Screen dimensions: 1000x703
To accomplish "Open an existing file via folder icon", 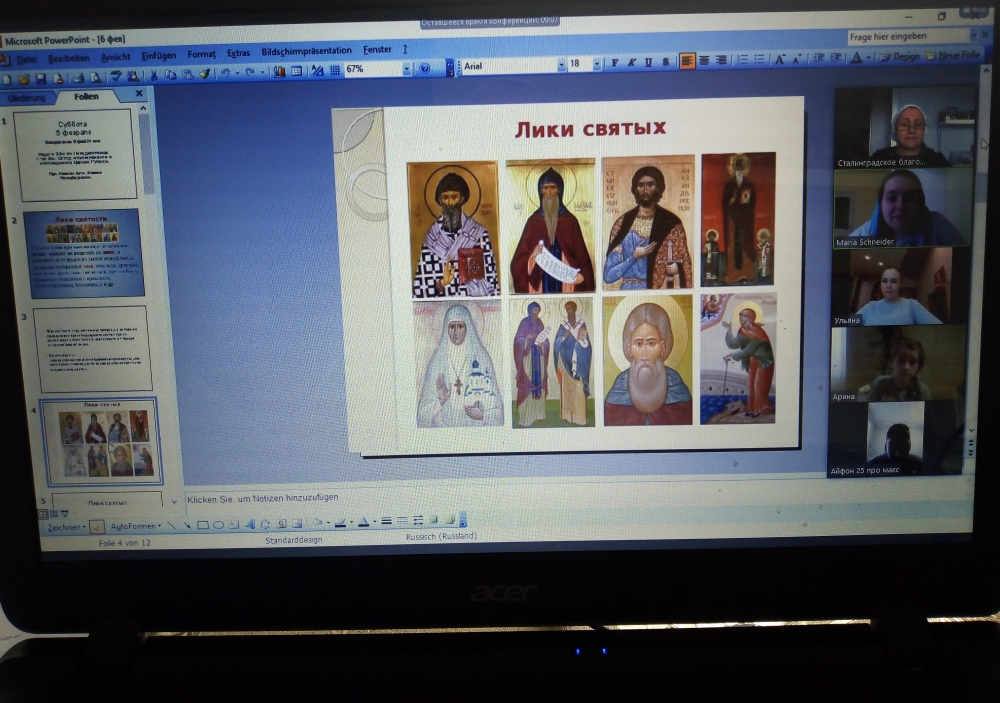I will tap(24, 80).
